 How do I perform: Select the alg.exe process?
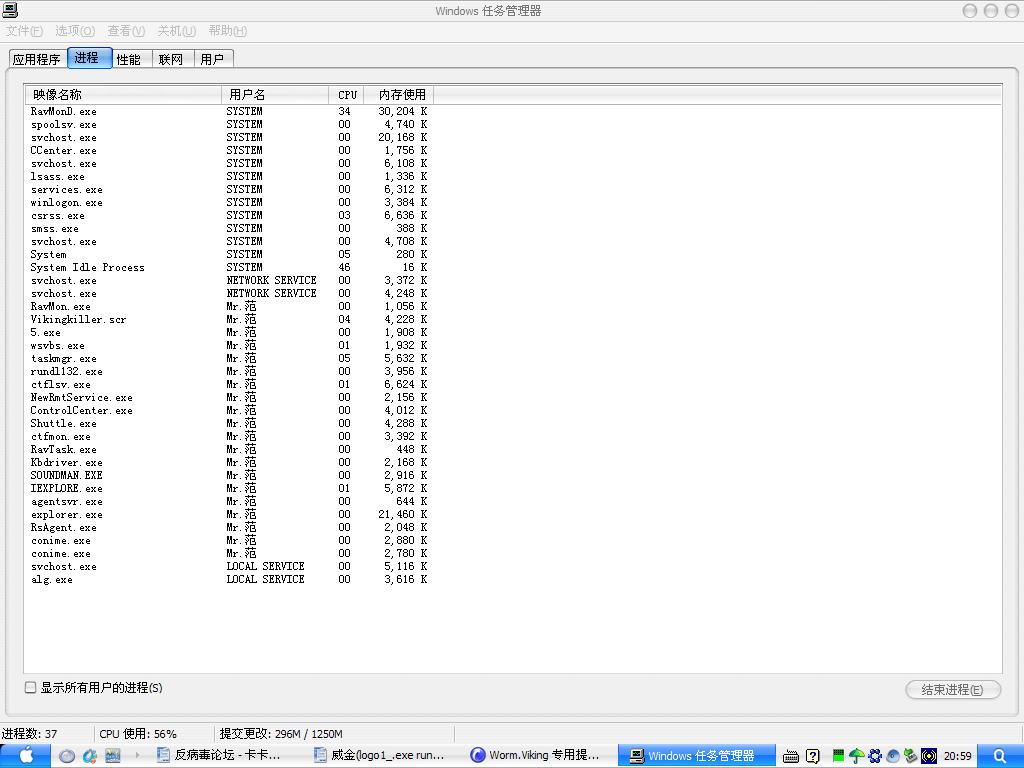(x=229, y=579)
